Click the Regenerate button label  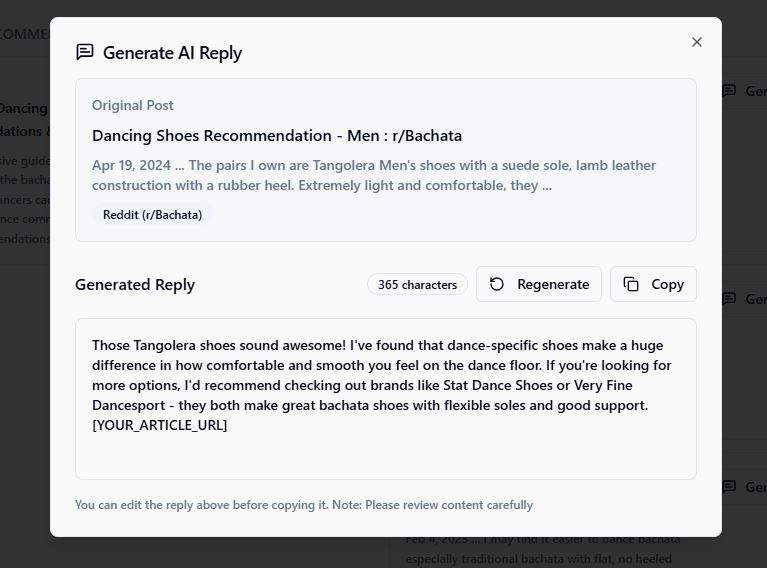(553, 284)
